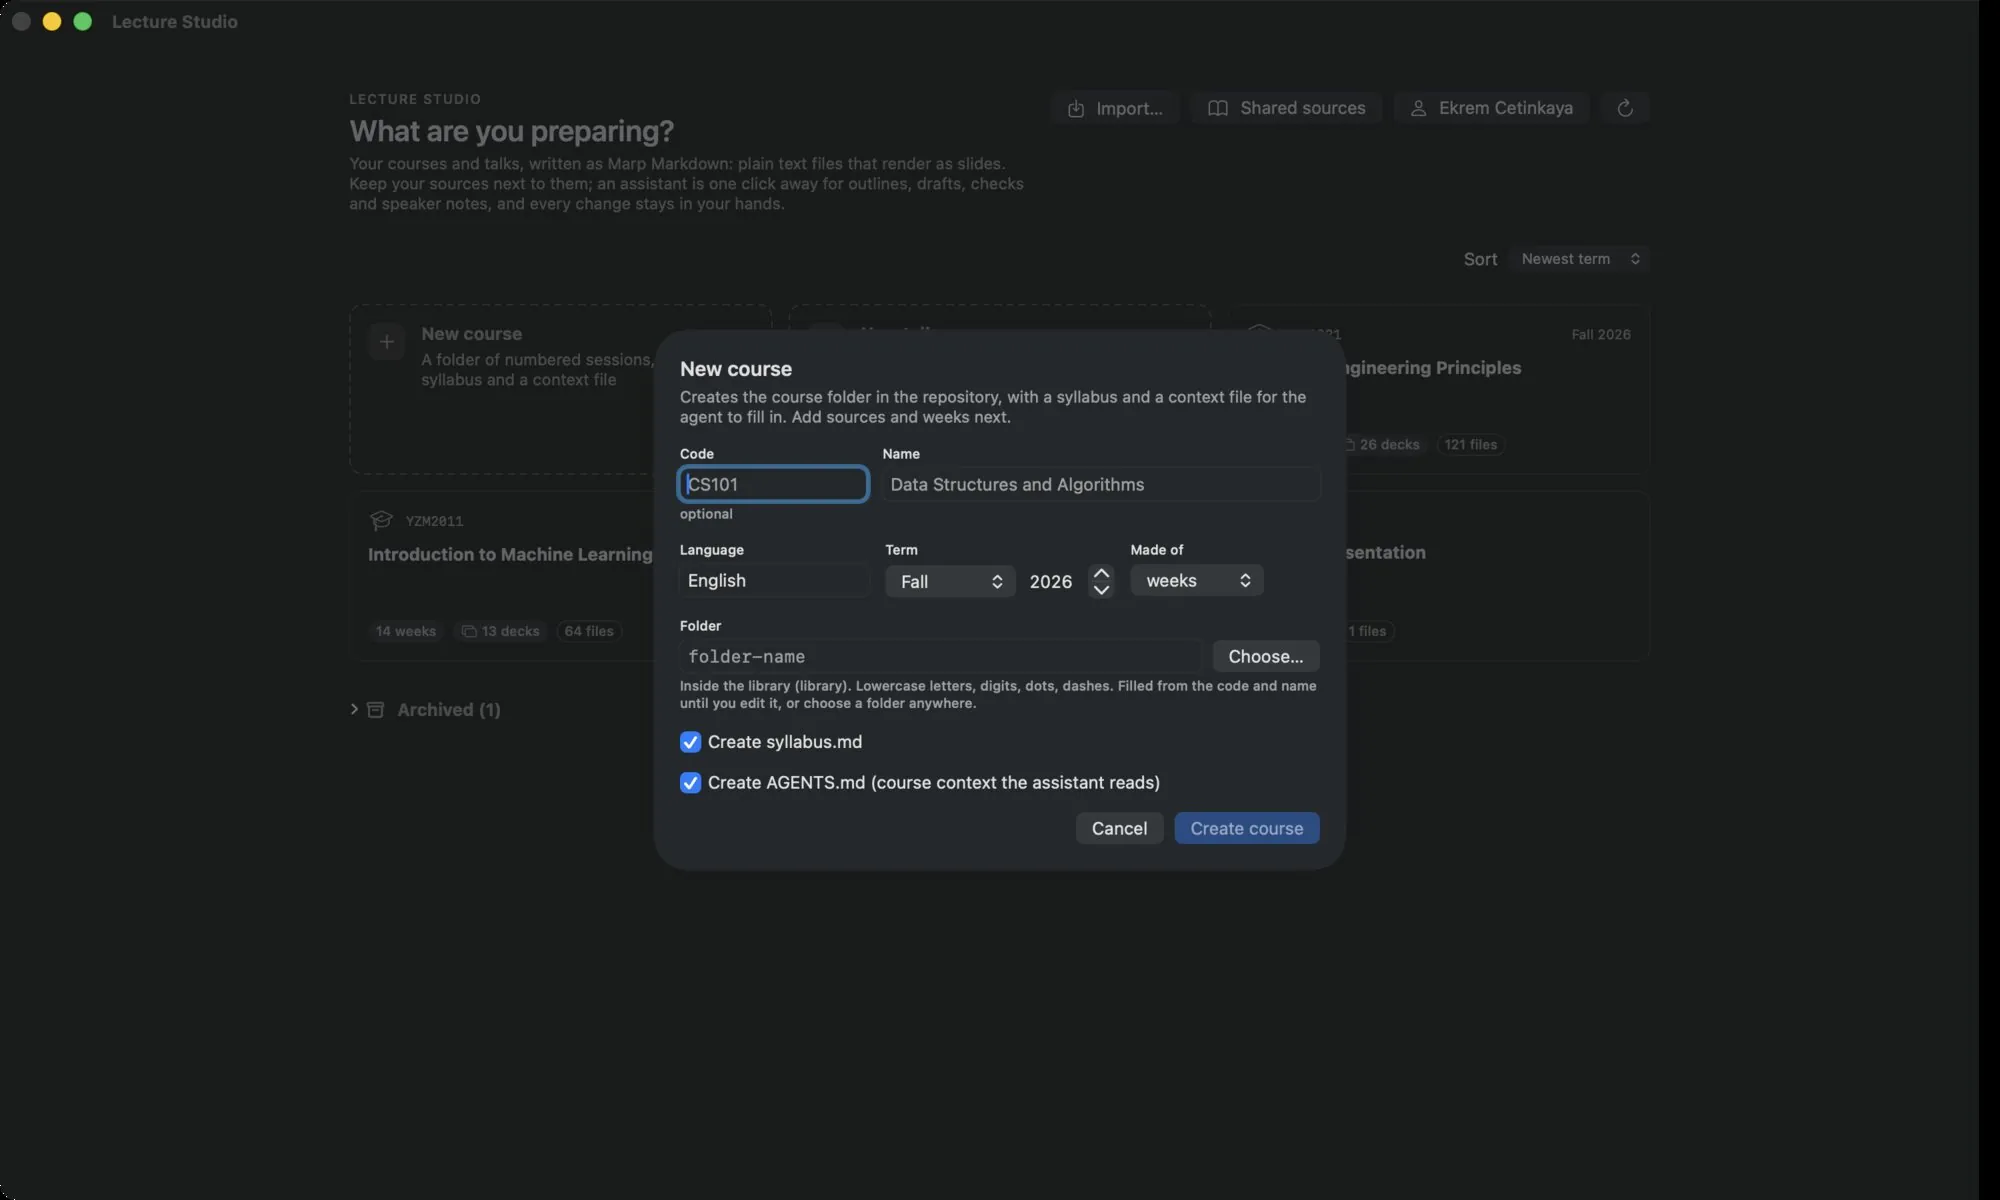Image resolution: width=2000 pixels, height=1200 pixels.
Task: Click the Lecture Studio window title
Action: pos(175,21)
